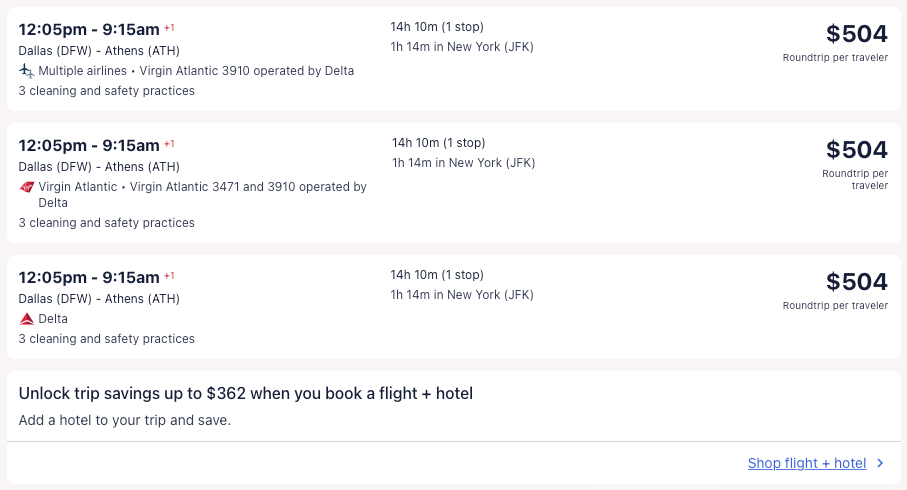Show cleaning and safety practices for Delta flight
Screen dimensions: 907x490
[106, 339]
